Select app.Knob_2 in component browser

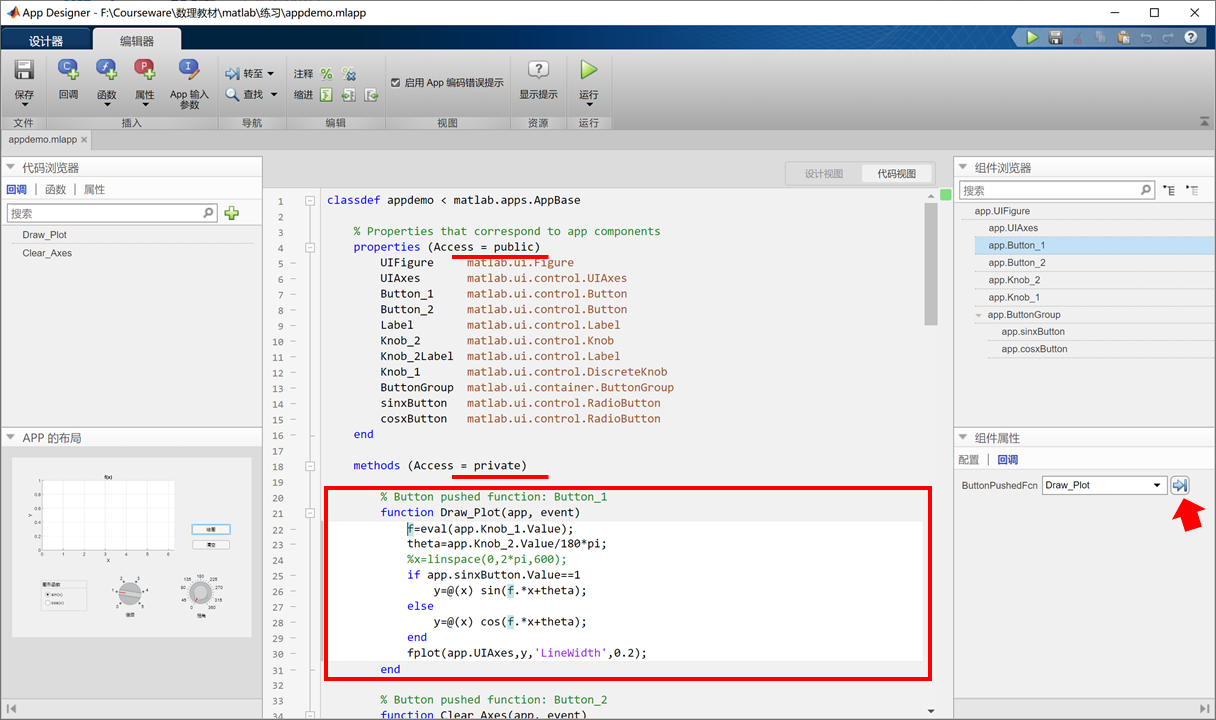tap(1014, 280)
